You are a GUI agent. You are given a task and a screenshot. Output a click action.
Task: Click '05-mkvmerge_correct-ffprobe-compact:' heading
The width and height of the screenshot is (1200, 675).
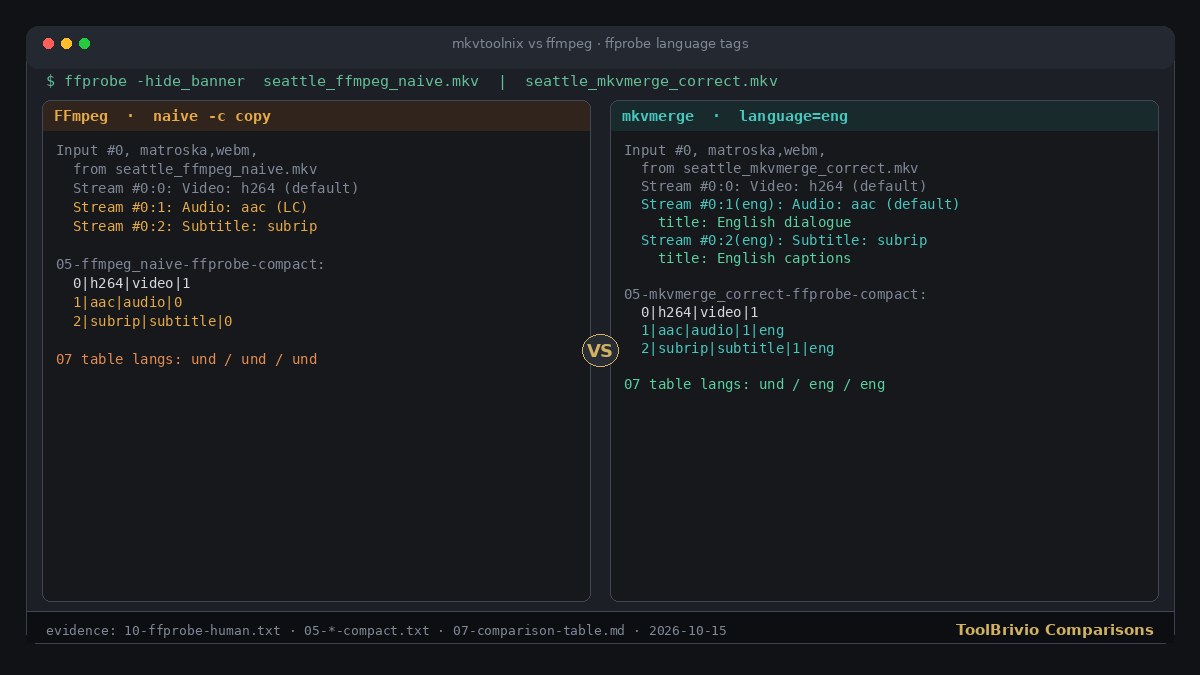[x=775, y=294]
